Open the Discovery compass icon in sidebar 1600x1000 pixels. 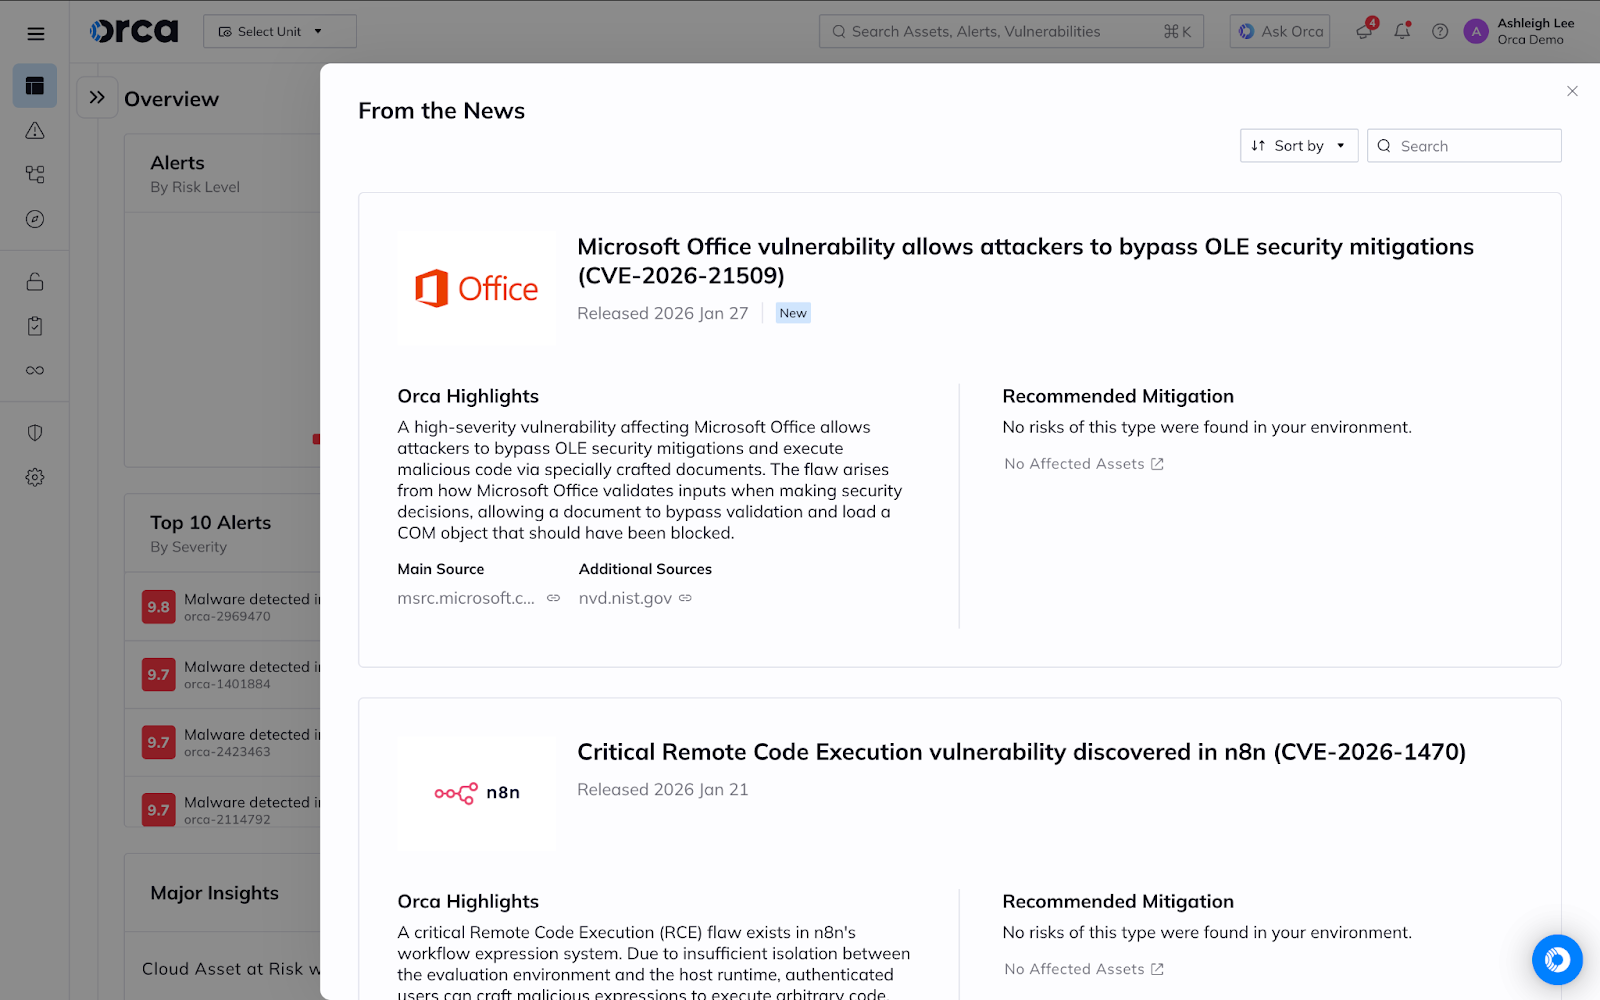[35, 219]
